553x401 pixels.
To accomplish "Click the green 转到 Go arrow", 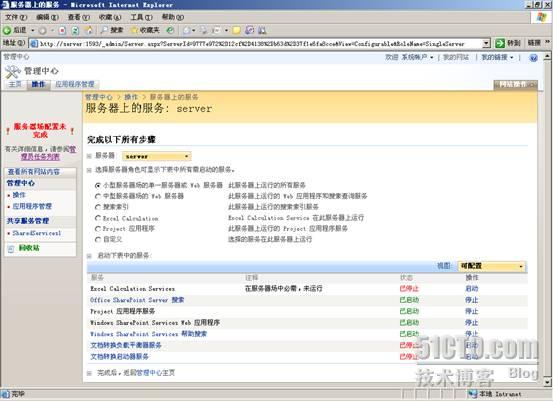I will [x=500, y=43].
